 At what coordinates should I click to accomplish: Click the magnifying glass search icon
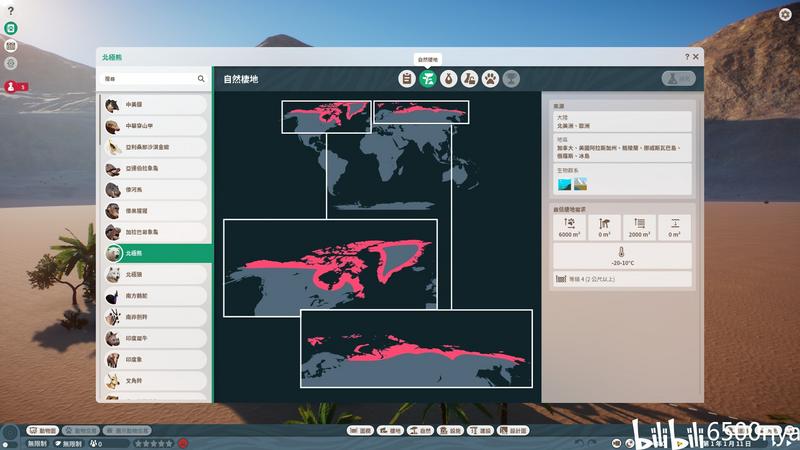click(x=201, y=79)
